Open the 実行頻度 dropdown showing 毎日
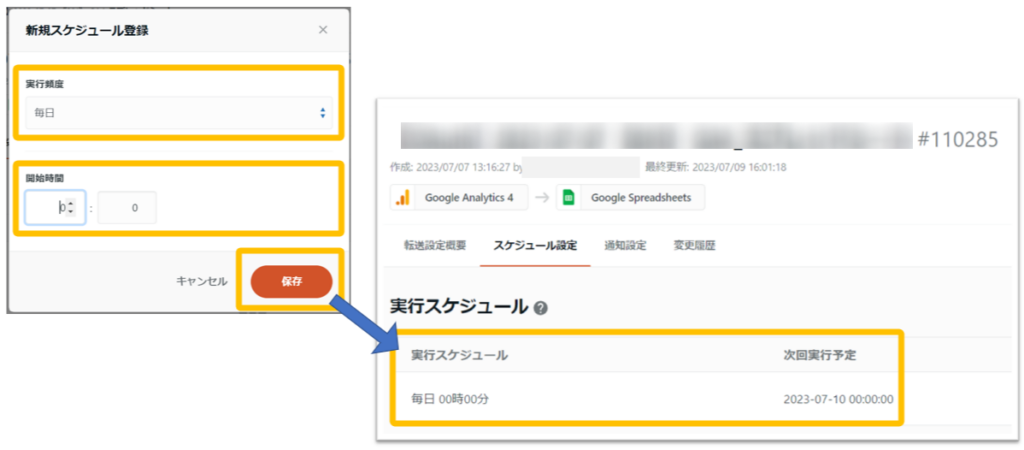 coord(176,113)
